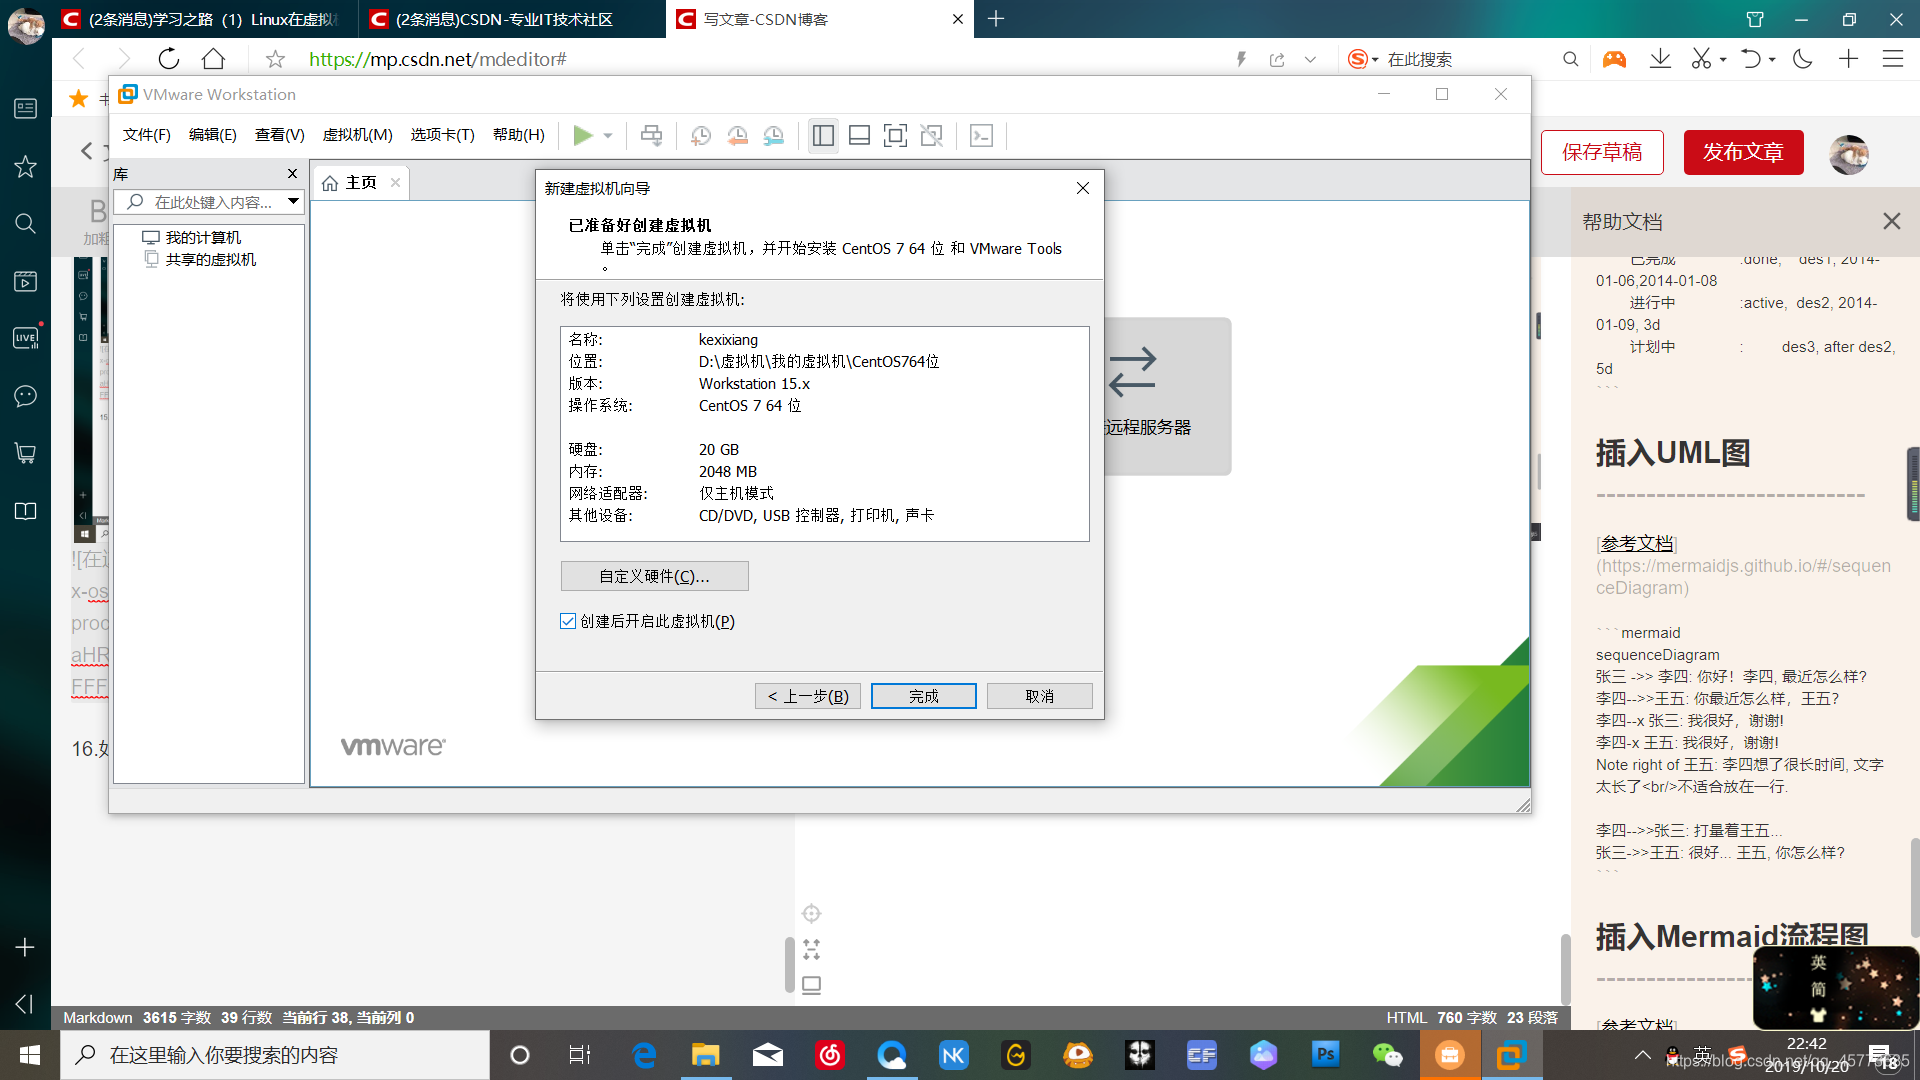Open Microsoft Edge from the taskbar
Image resolution: width=1920 pixels, height=1080 pixels.
pyautogui.click(x=643, y=1054)
